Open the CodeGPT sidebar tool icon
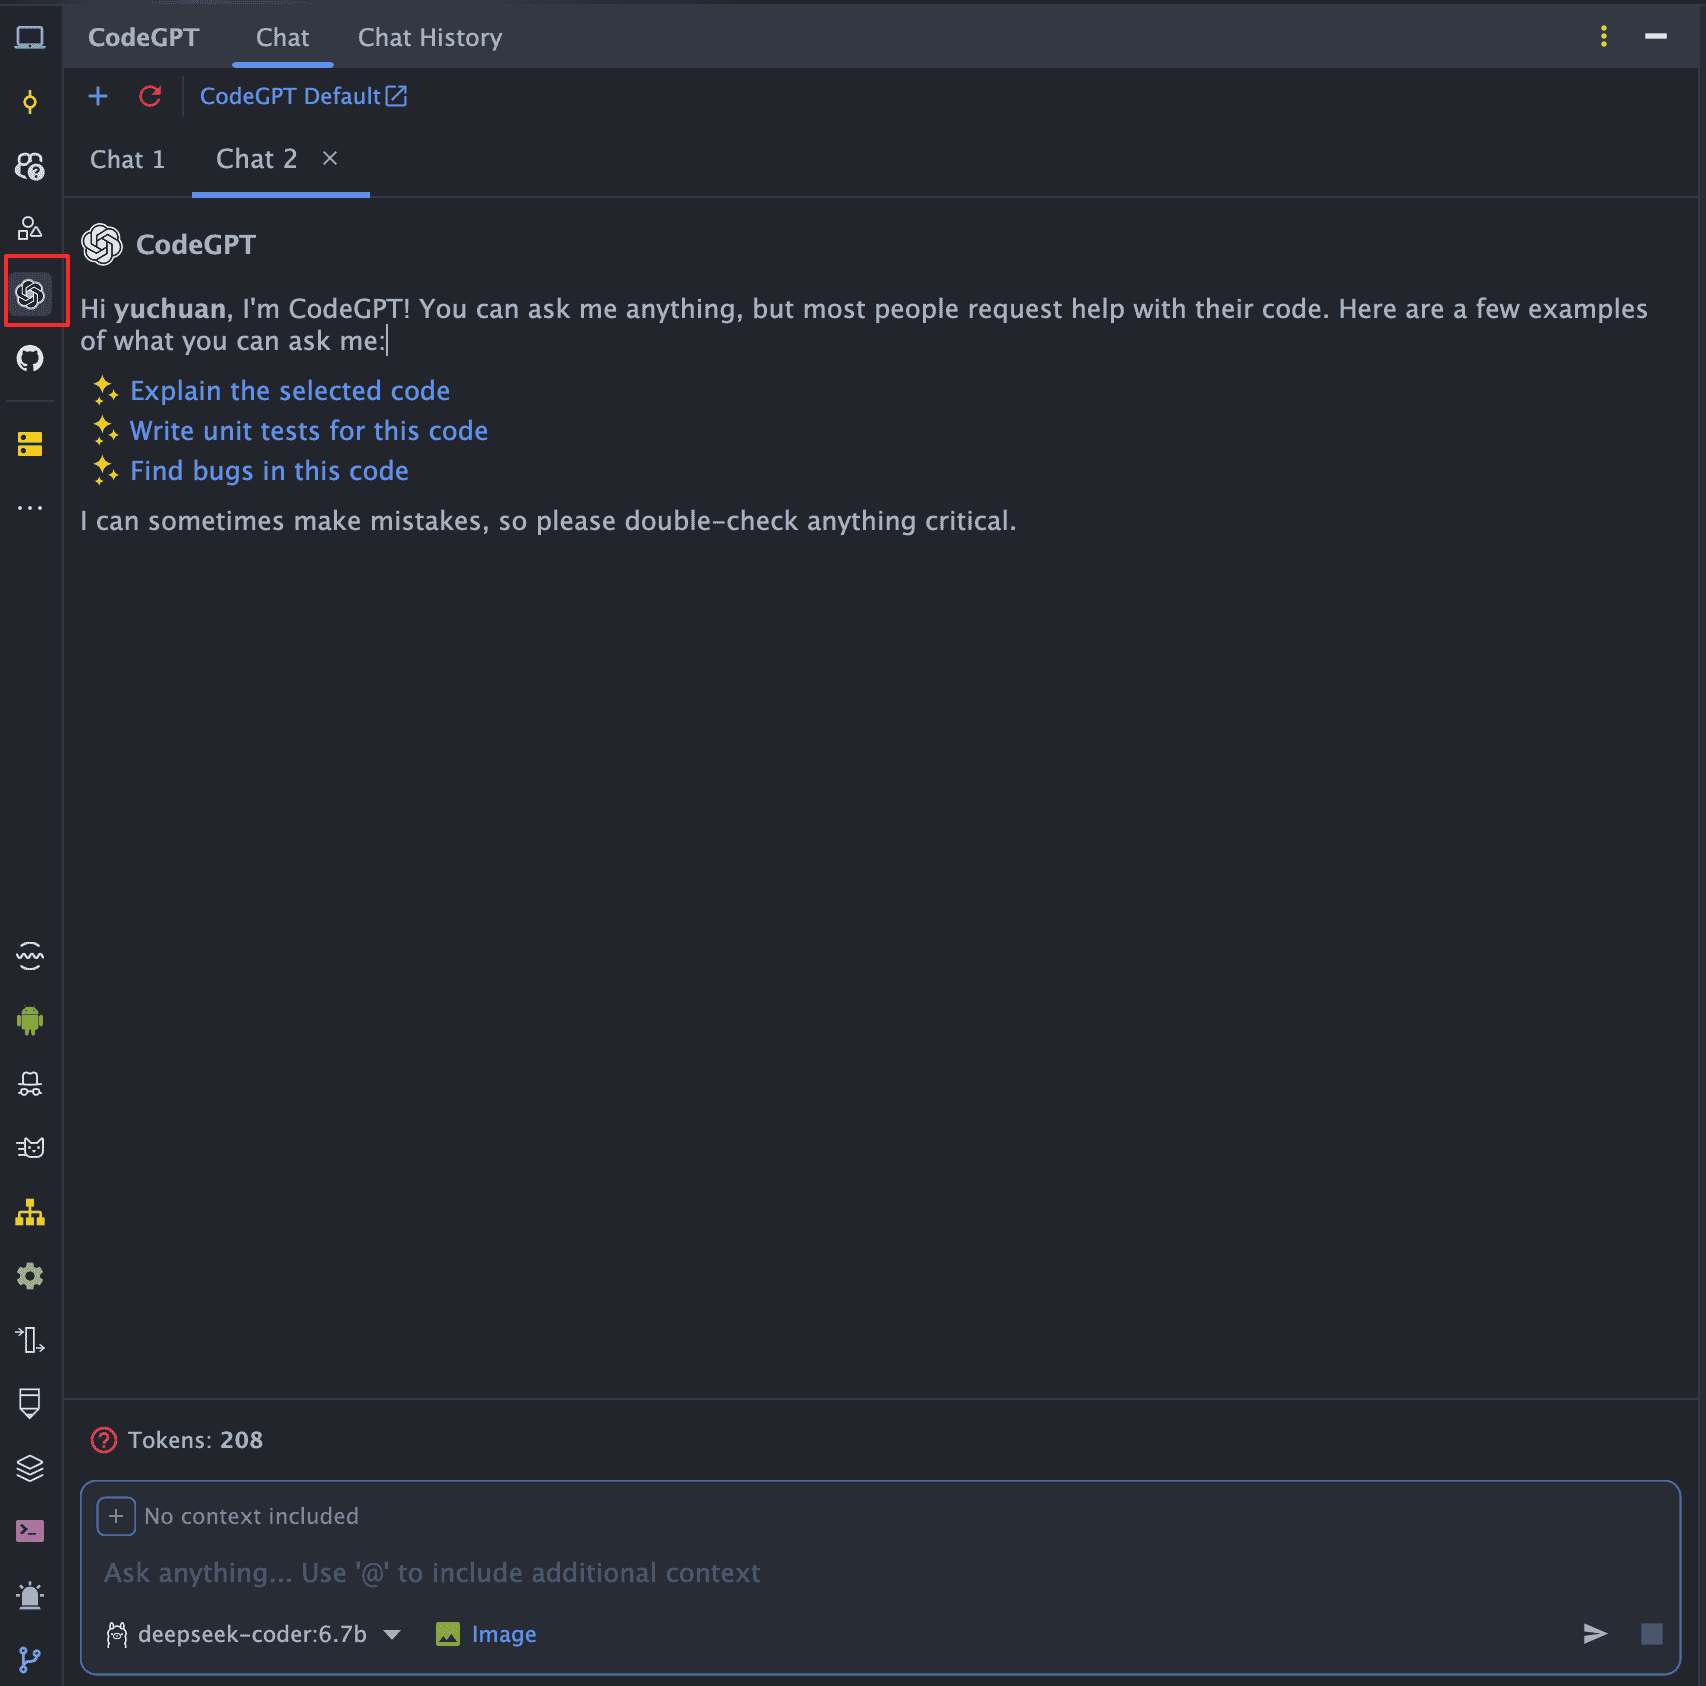 pyautogui.click(x=31, y=293)
